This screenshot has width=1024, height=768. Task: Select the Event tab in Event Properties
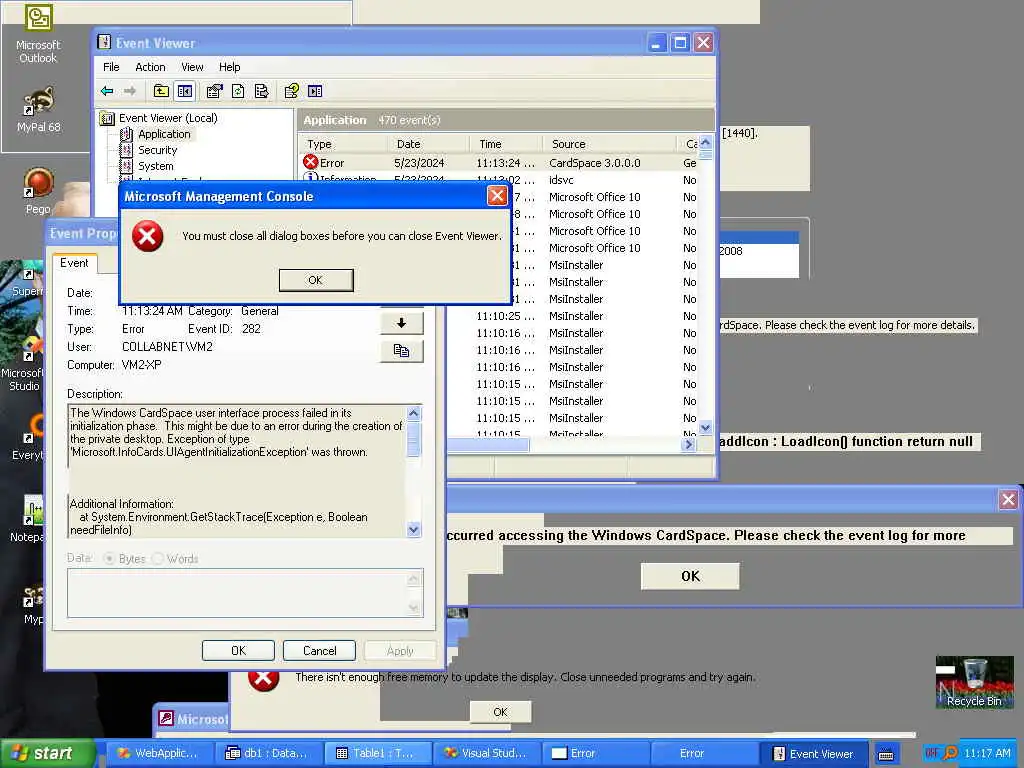(74, 263)
